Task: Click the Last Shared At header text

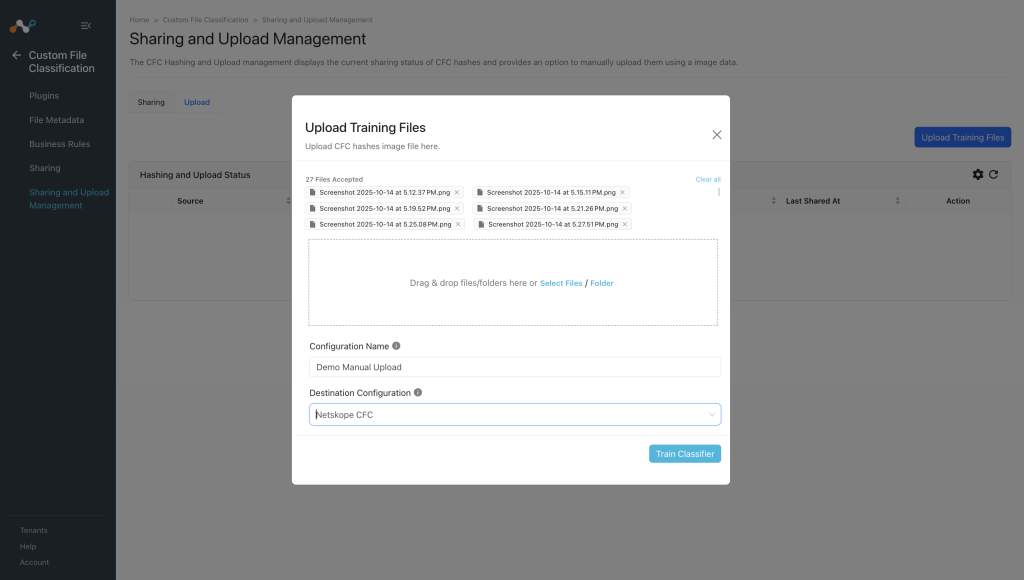Action: coord(812,201)
